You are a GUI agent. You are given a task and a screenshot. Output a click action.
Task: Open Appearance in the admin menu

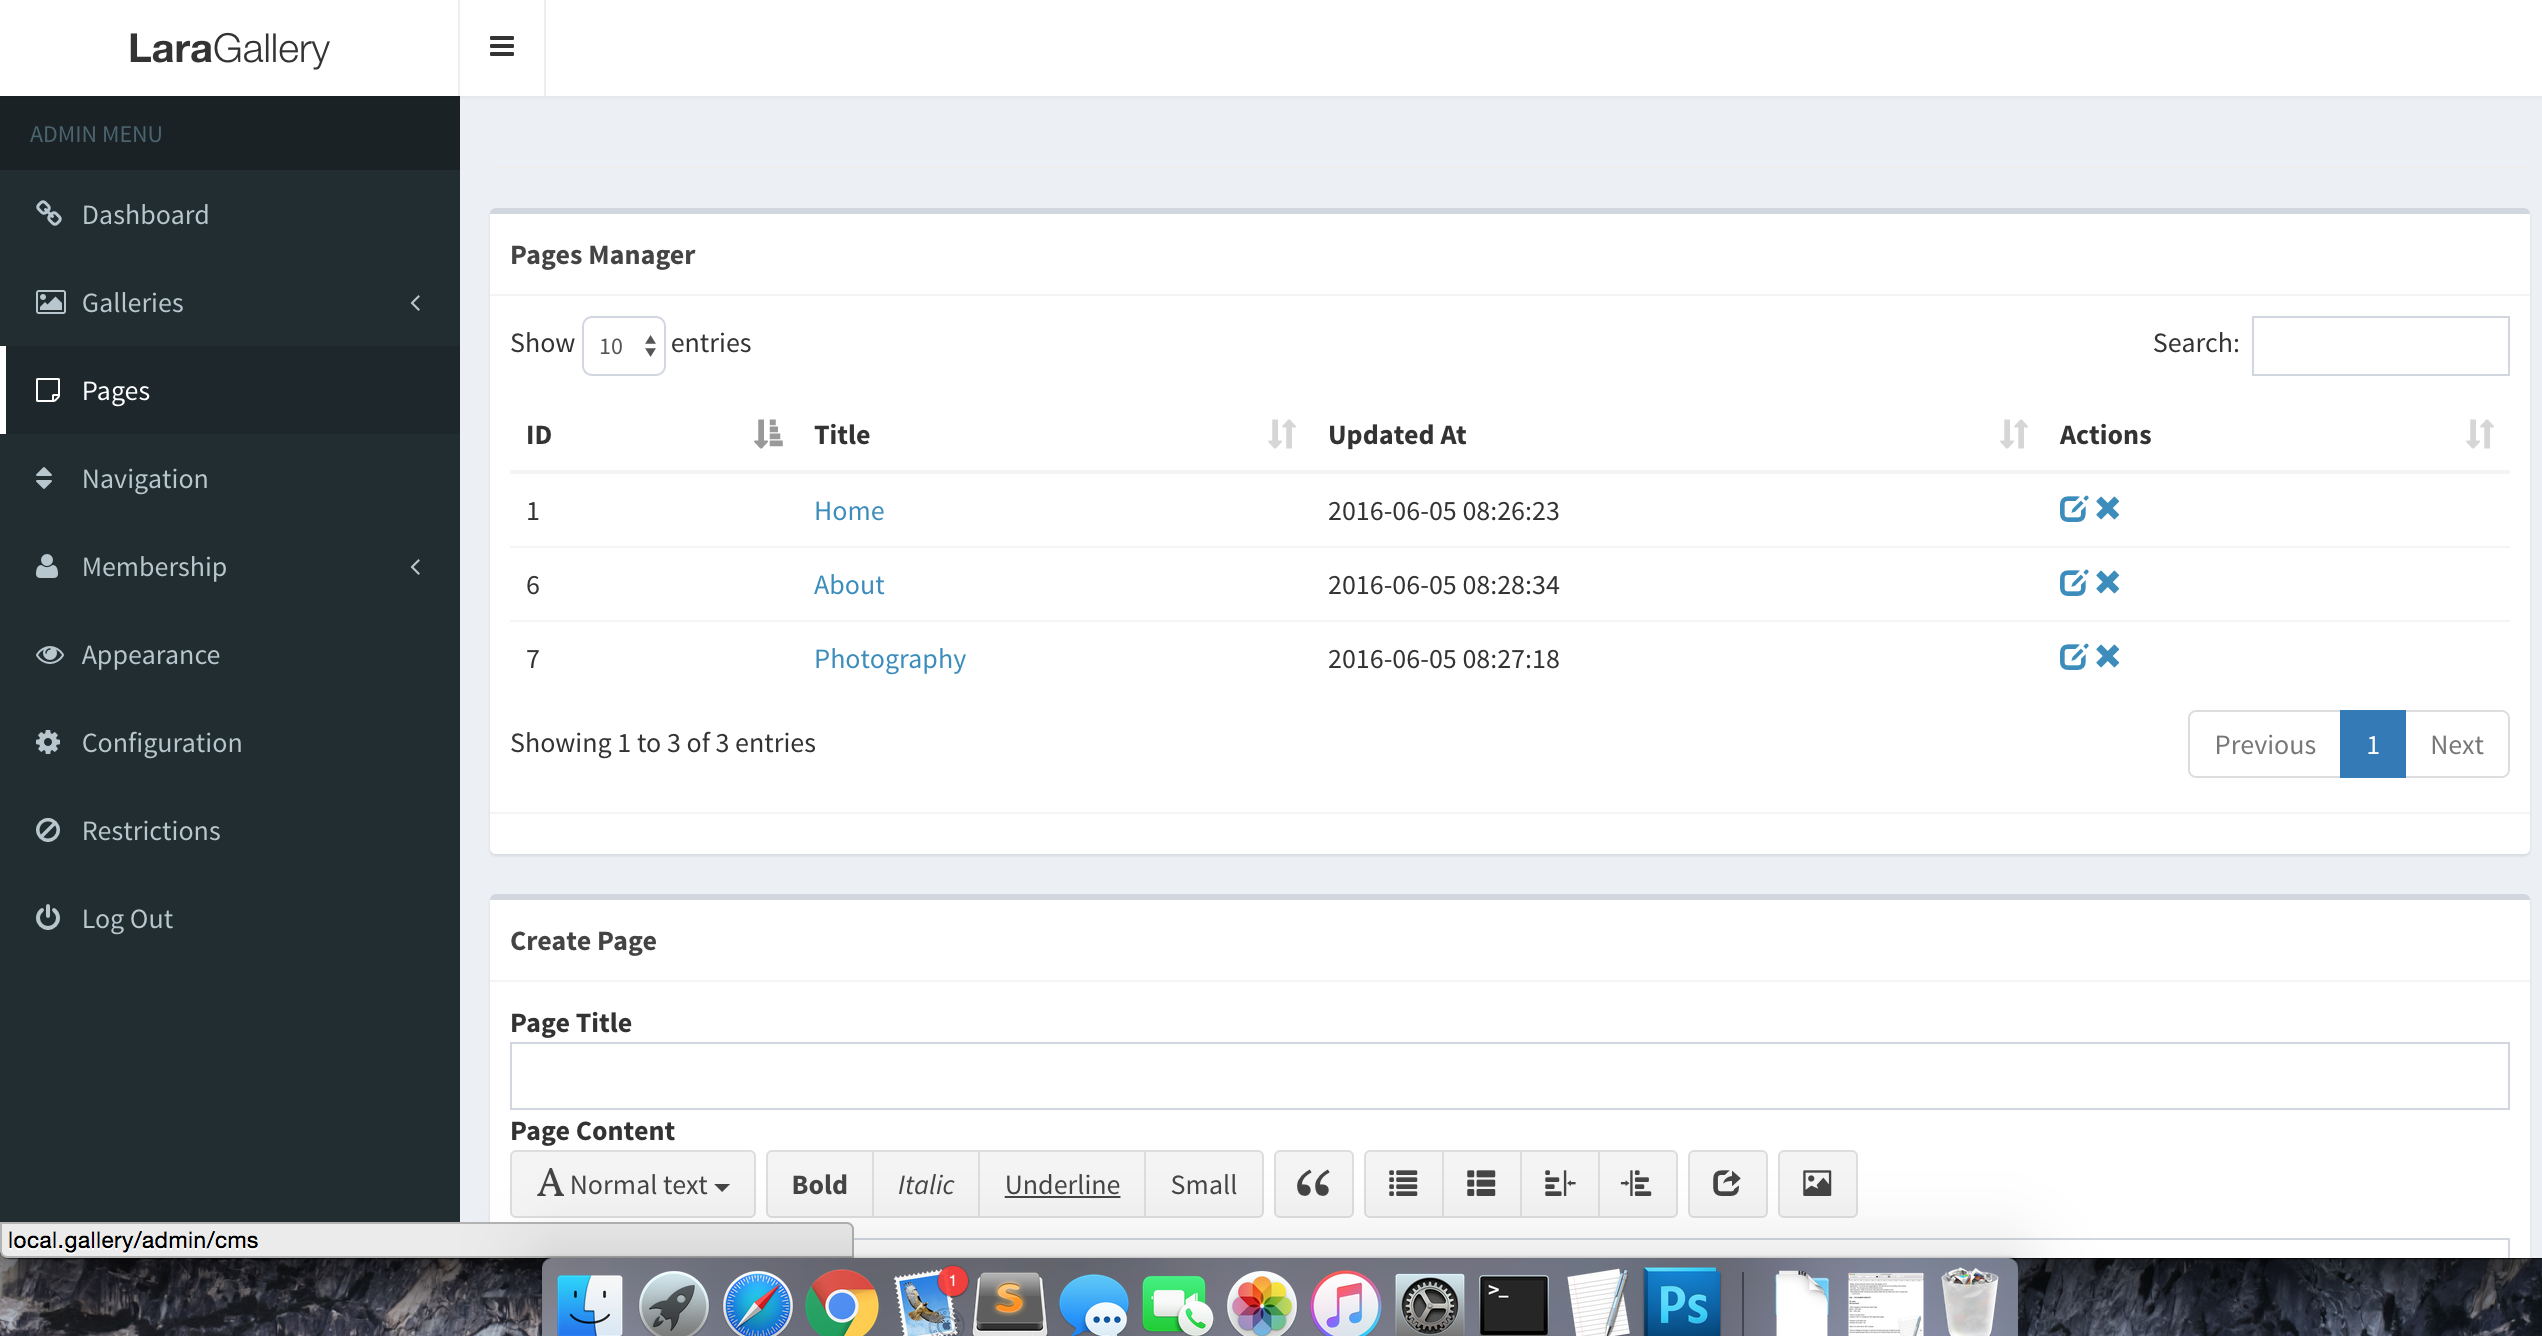pos(230,654)
